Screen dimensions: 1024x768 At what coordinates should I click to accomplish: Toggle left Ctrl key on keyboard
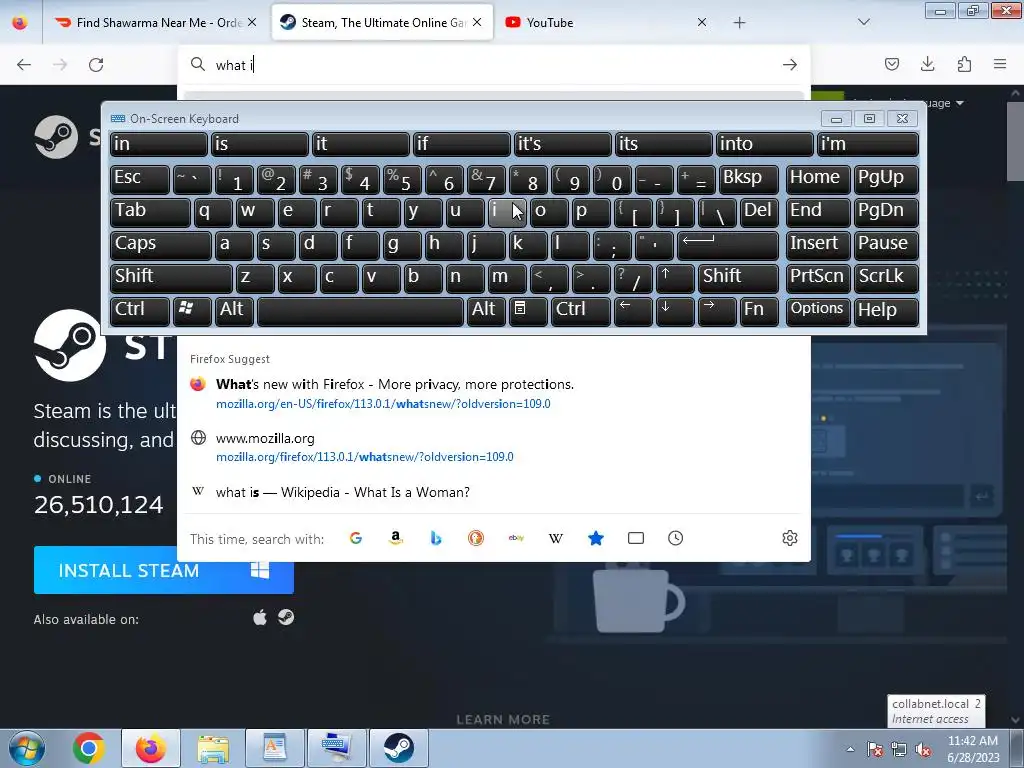(x=140, y=310)
